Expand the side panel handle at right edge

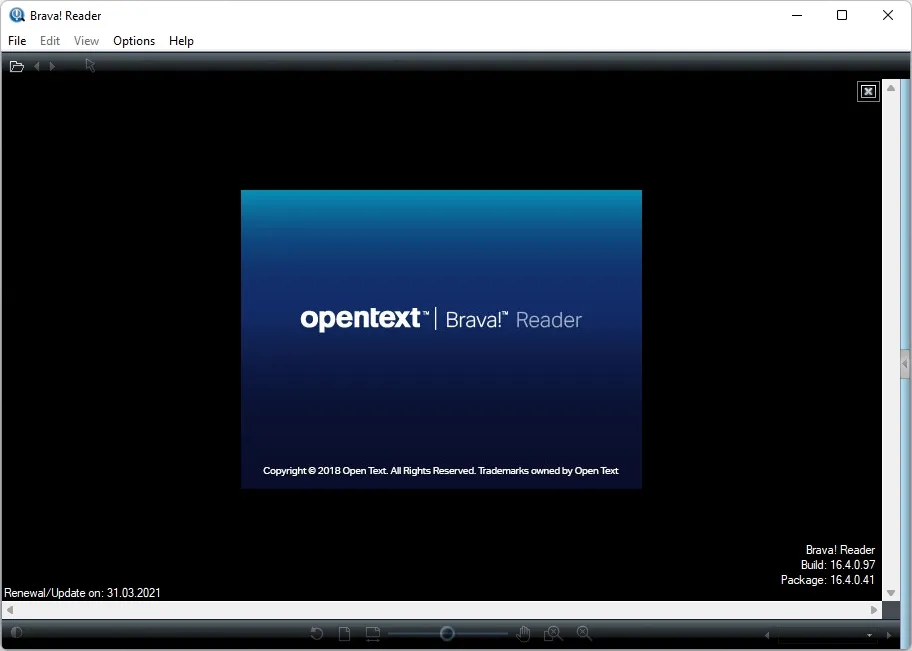click(905, 364)
